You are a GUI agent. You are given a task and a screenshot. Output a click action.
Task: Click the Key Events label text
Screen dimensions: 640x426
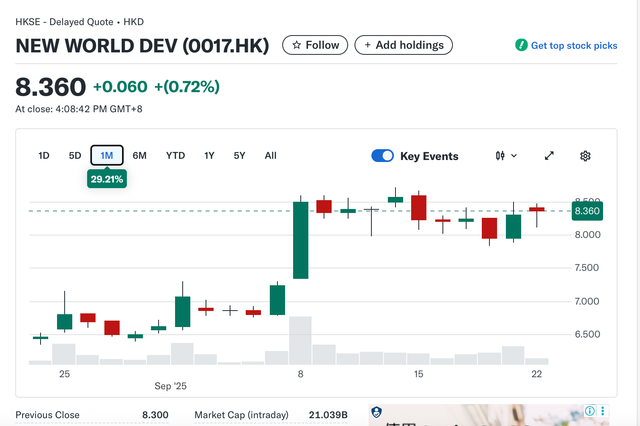coord(429,156)
